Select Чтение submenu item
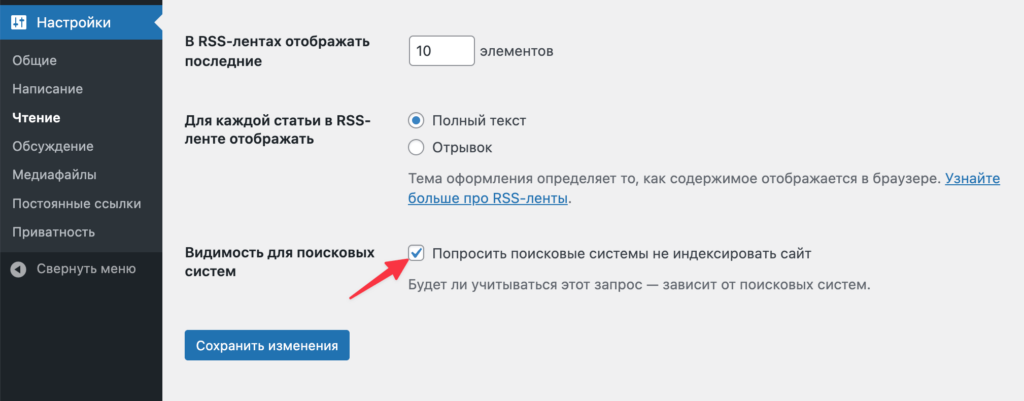 coord(37,118)
